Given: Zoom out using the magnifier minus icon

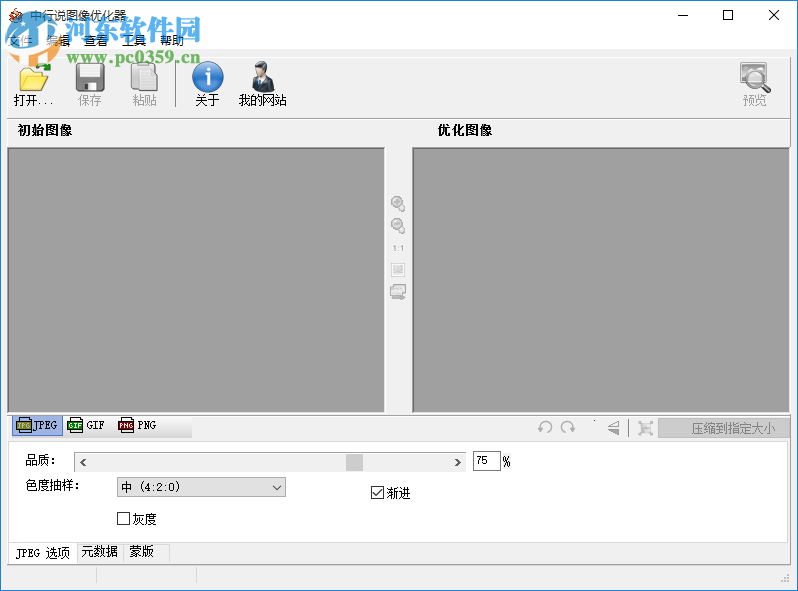Looking at the screenshot, I should coord(398,226).
